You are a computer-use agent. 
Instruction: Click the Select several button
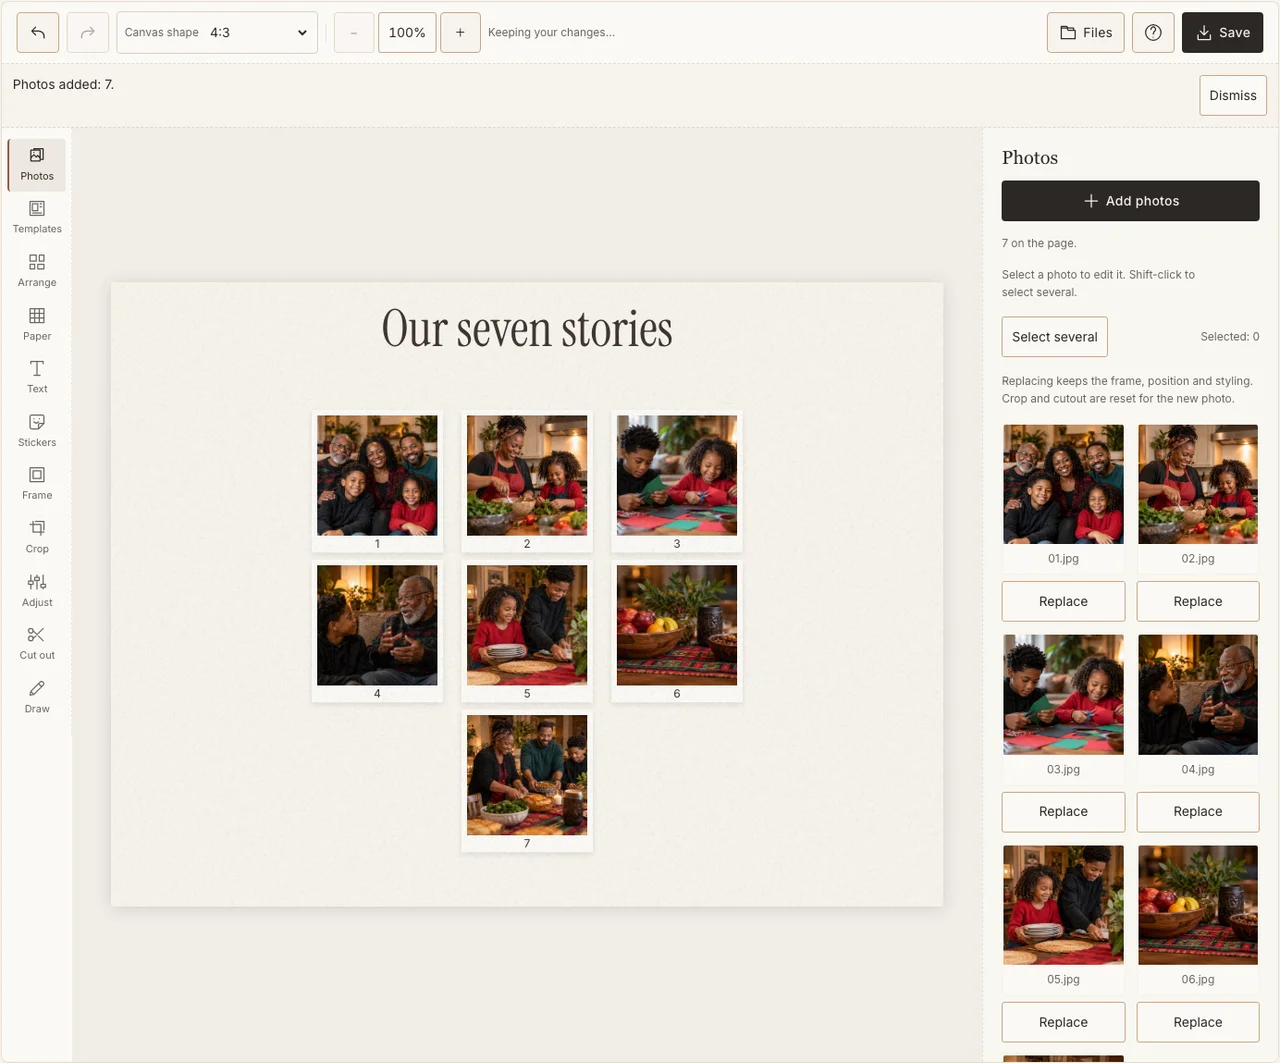tap(1055, 337)
